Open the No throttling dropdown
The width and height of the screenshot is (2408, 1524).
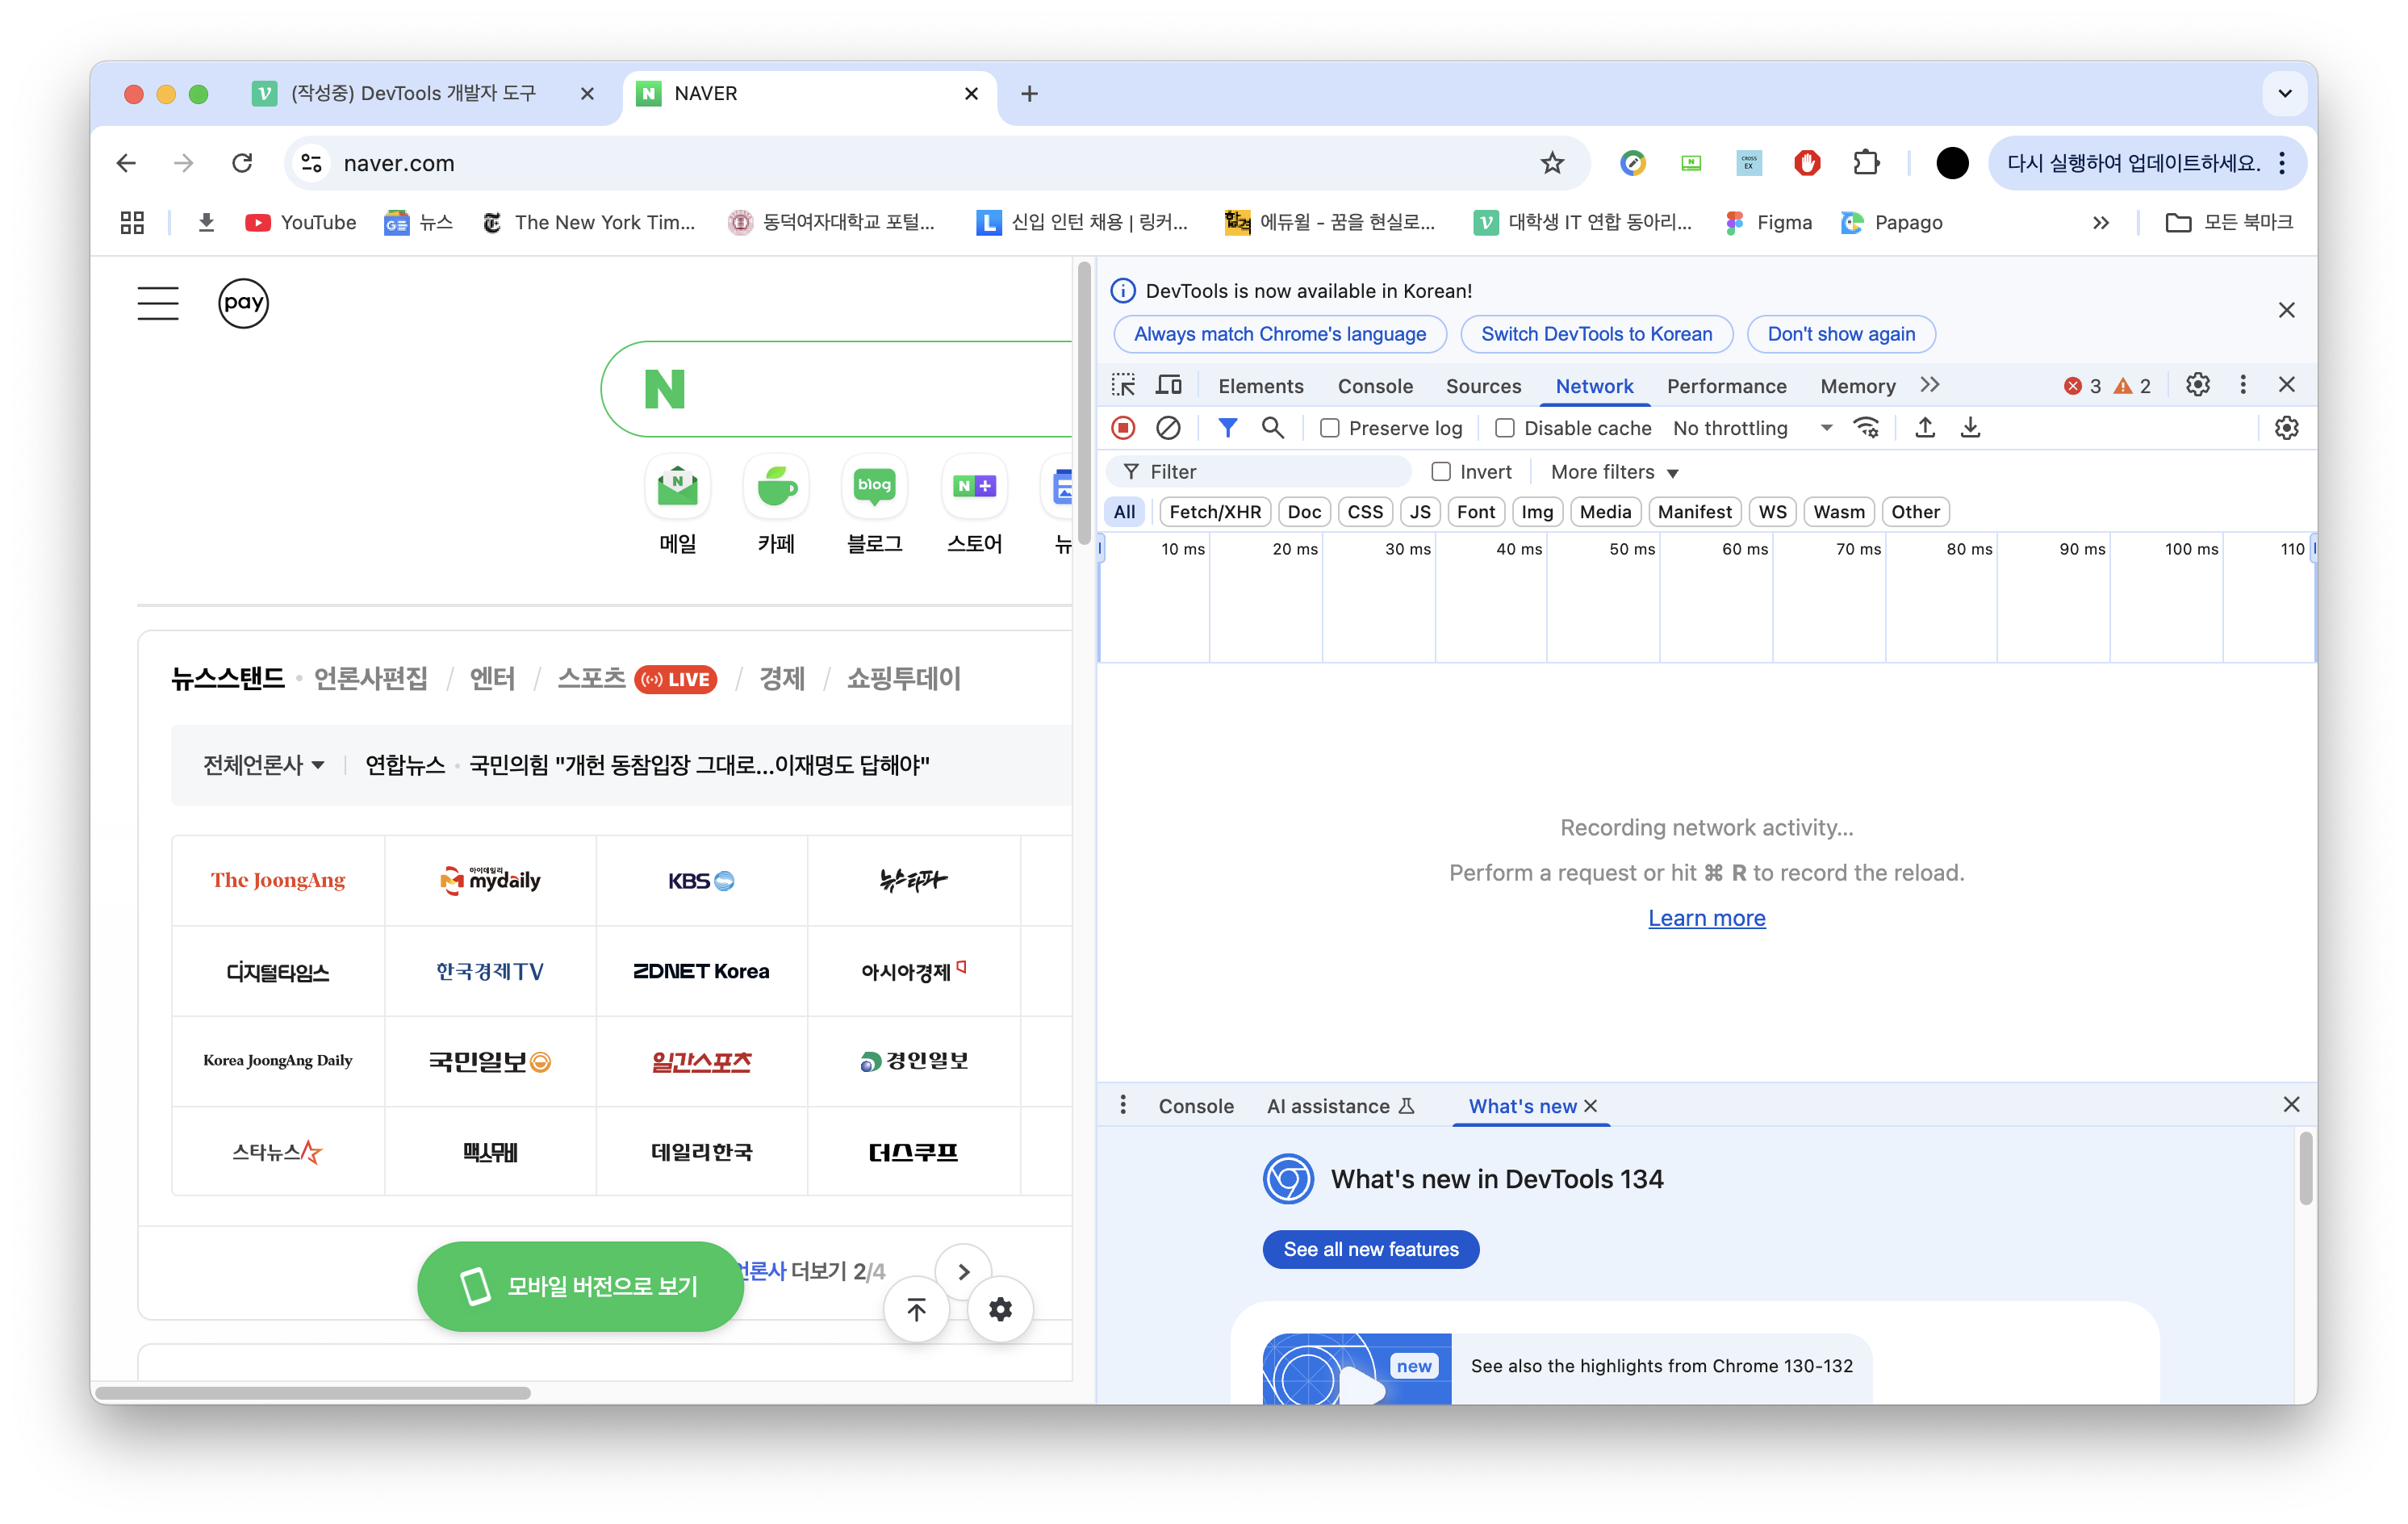(x=1752, y=428)
